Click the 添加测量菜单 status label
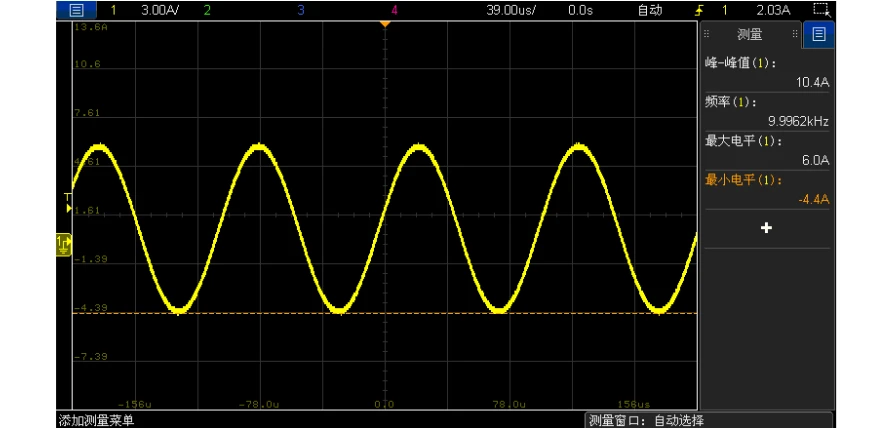880x428 pixels. point(97,420)
